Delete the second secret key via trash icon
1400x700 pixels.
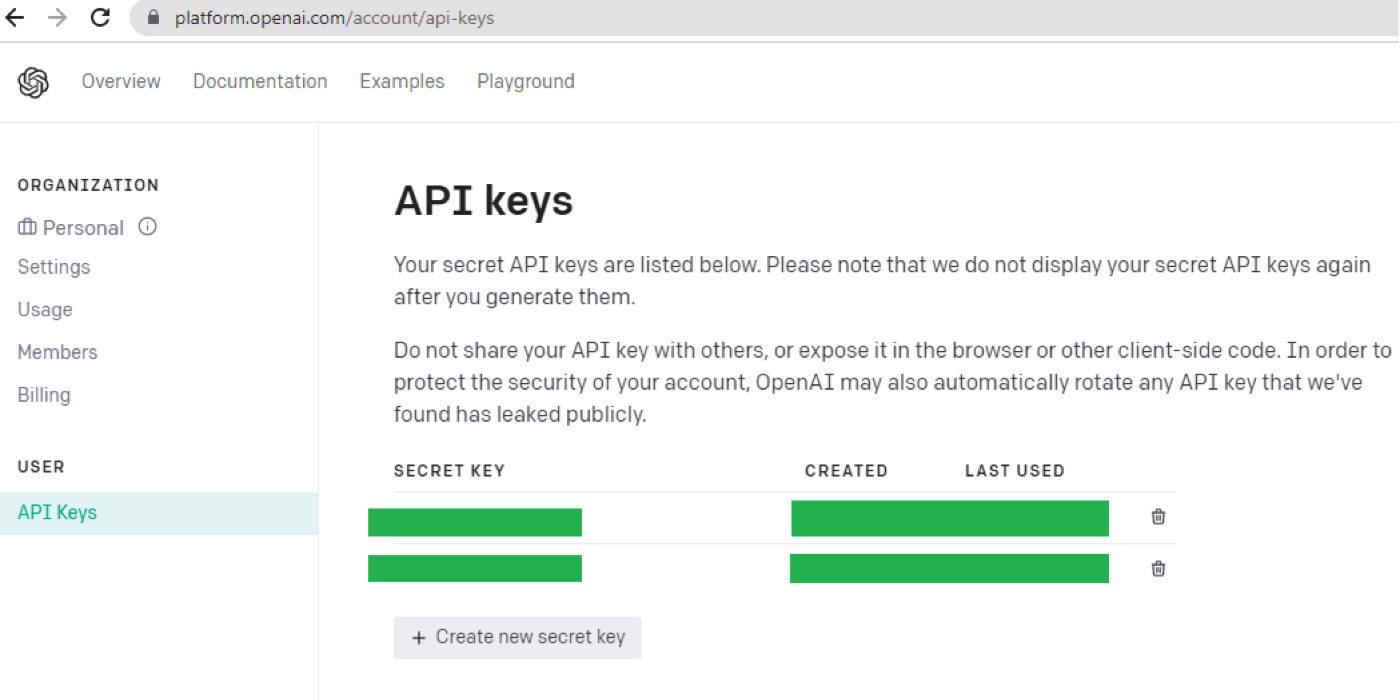point(1158,569)
